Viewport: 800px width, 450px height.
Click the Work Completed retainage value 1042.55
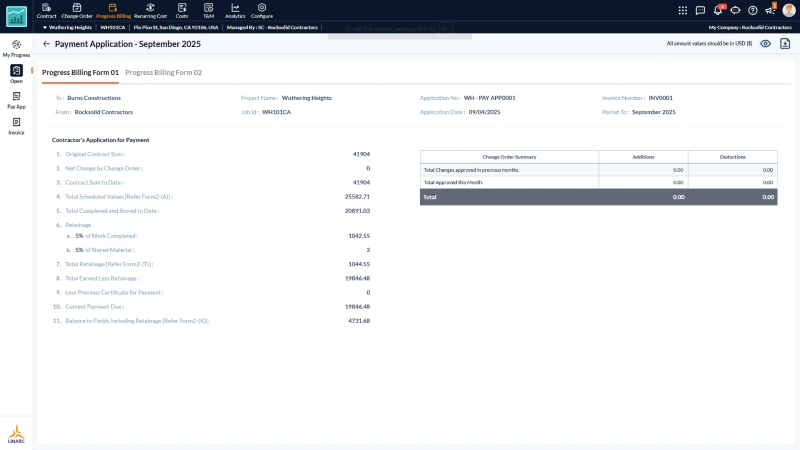[359, 236]
